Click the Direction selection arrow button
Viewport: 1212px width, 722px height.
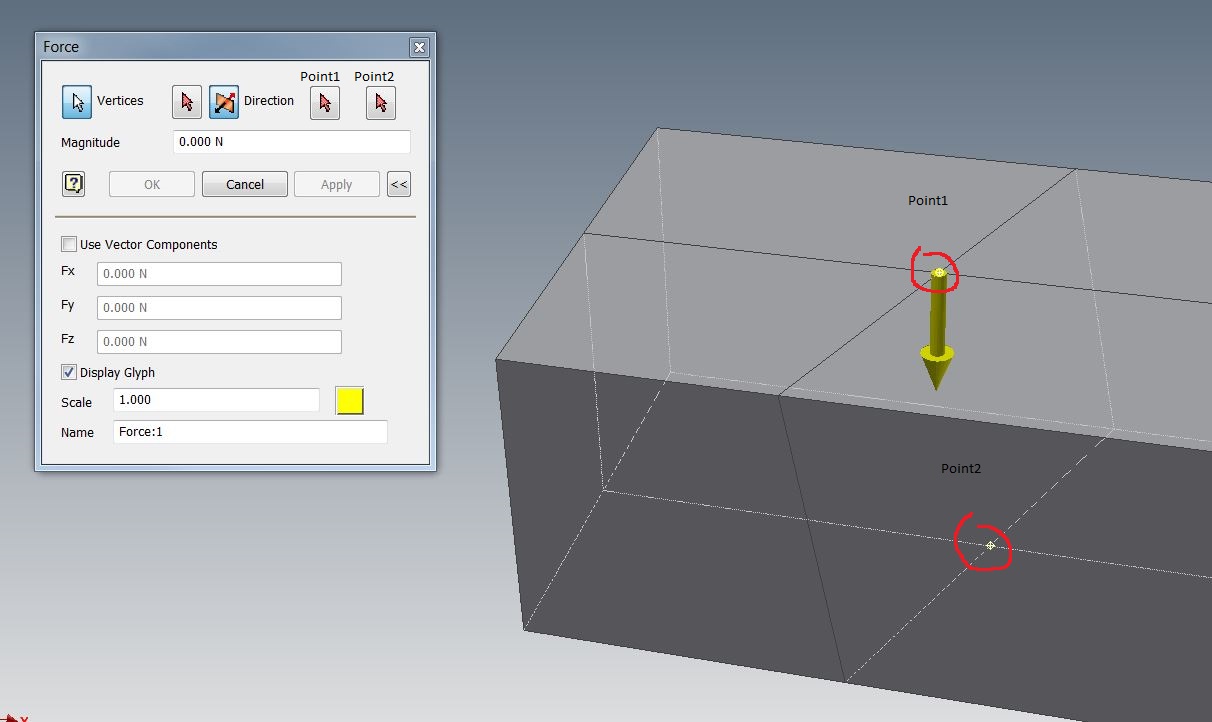click(187, 101)
